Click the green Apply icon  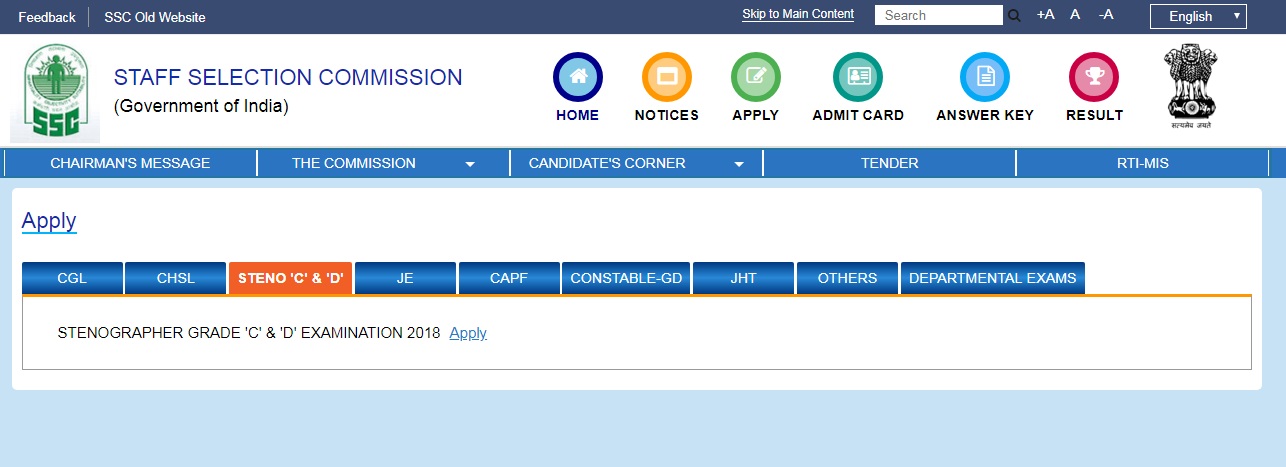point(755,76)
